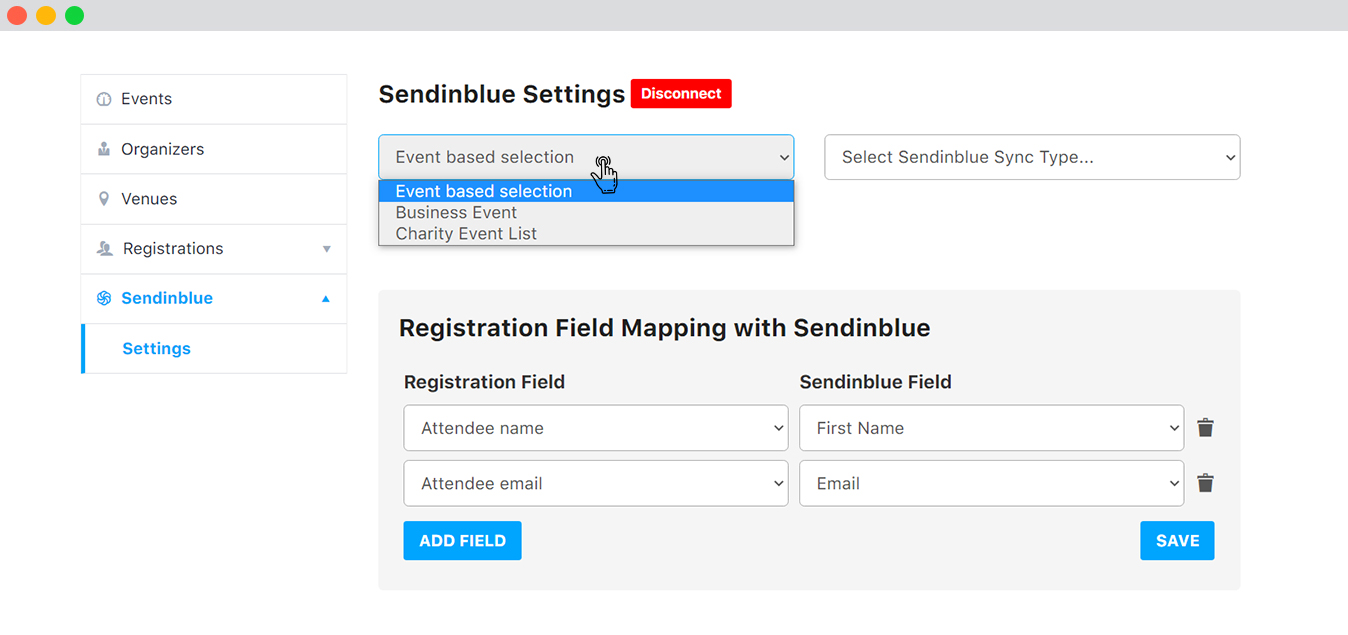Click the Registration Field column label
Viewport: 1348px width, 635px height.
coord(484,382)
